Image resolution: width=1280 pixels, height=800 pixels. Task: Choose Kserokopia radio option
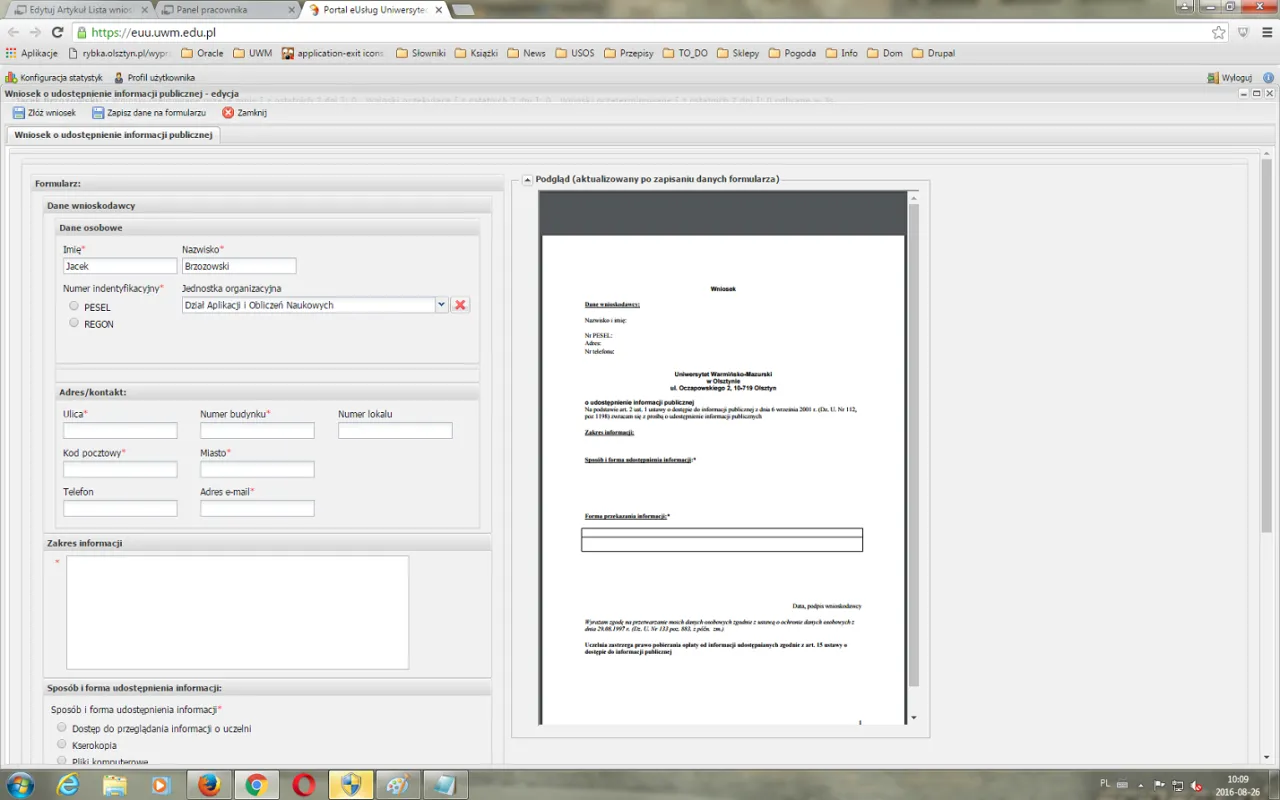pyautogui.click(x=62, y=745)
